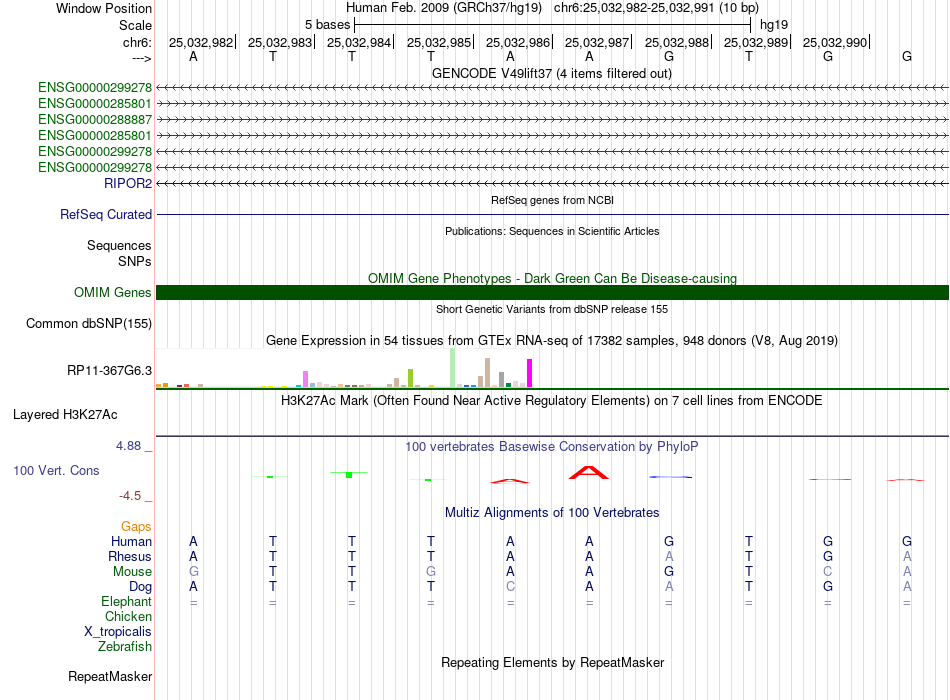Viewport: 950px width, 700px height.
Task: Open the OMIM Genes track label
Action: click(113, 292)
